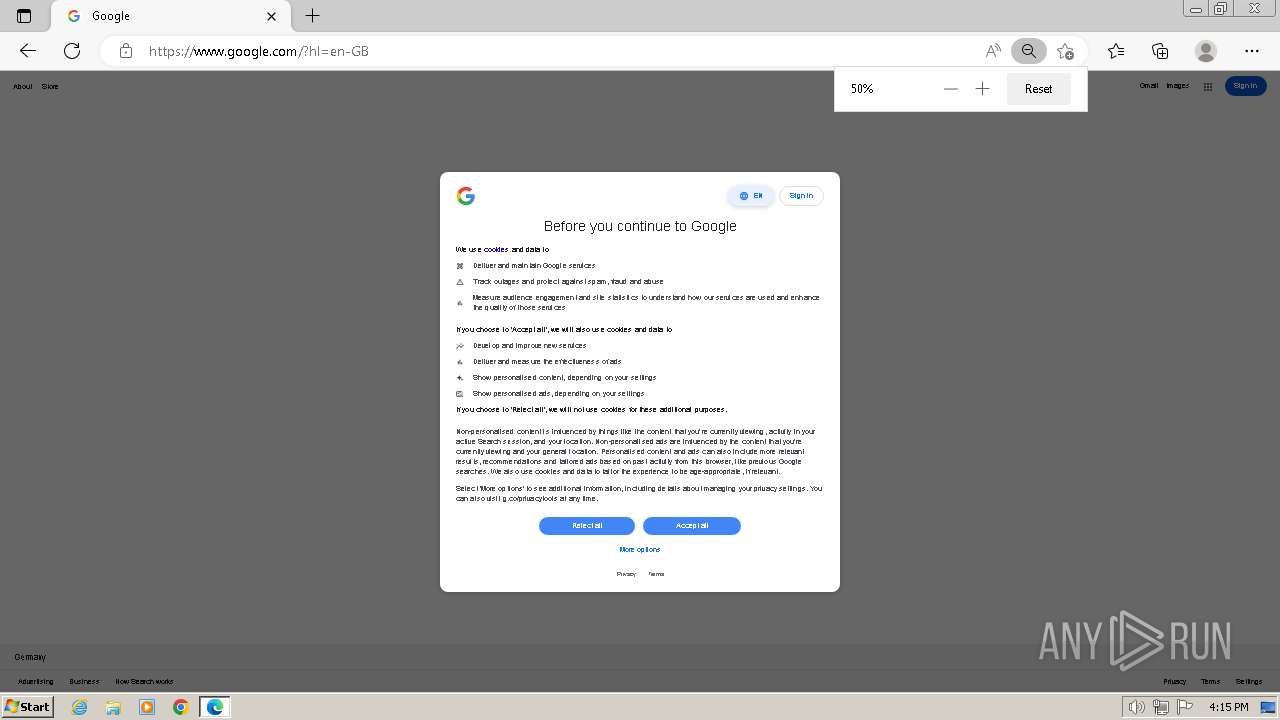Image resolution: width=1280 pixels, height=720 pixels.
Task: Click the cookies link in dialog
Action: 496,249
